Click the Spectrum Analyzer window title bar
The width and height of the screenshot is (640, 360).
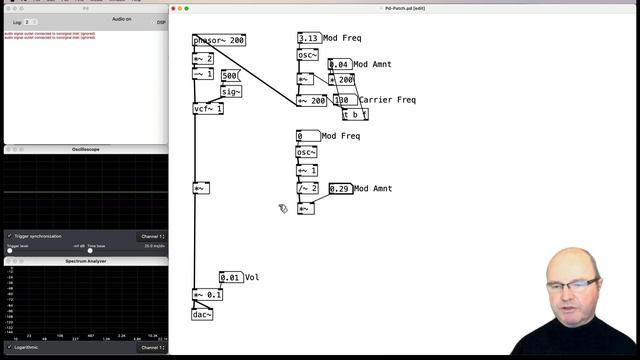86,261
